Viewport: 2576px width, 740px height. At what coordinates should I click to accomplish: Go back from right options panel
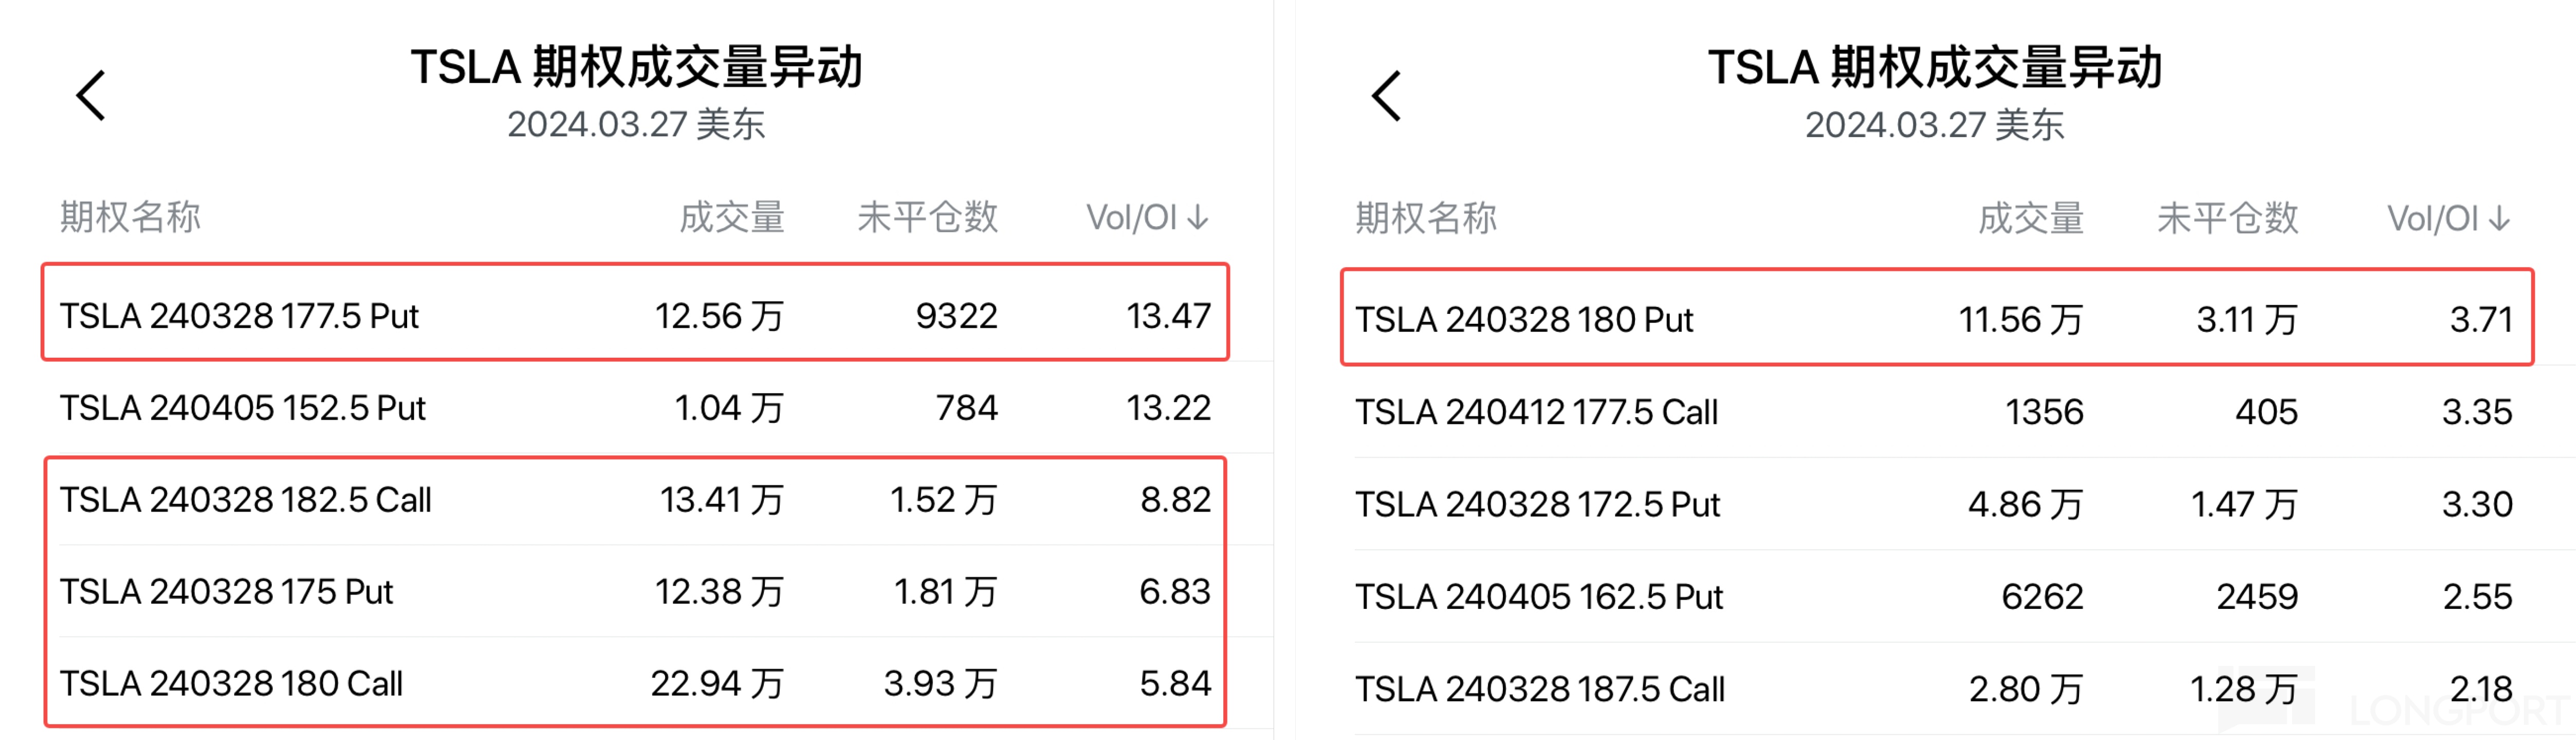(1387, 96)
